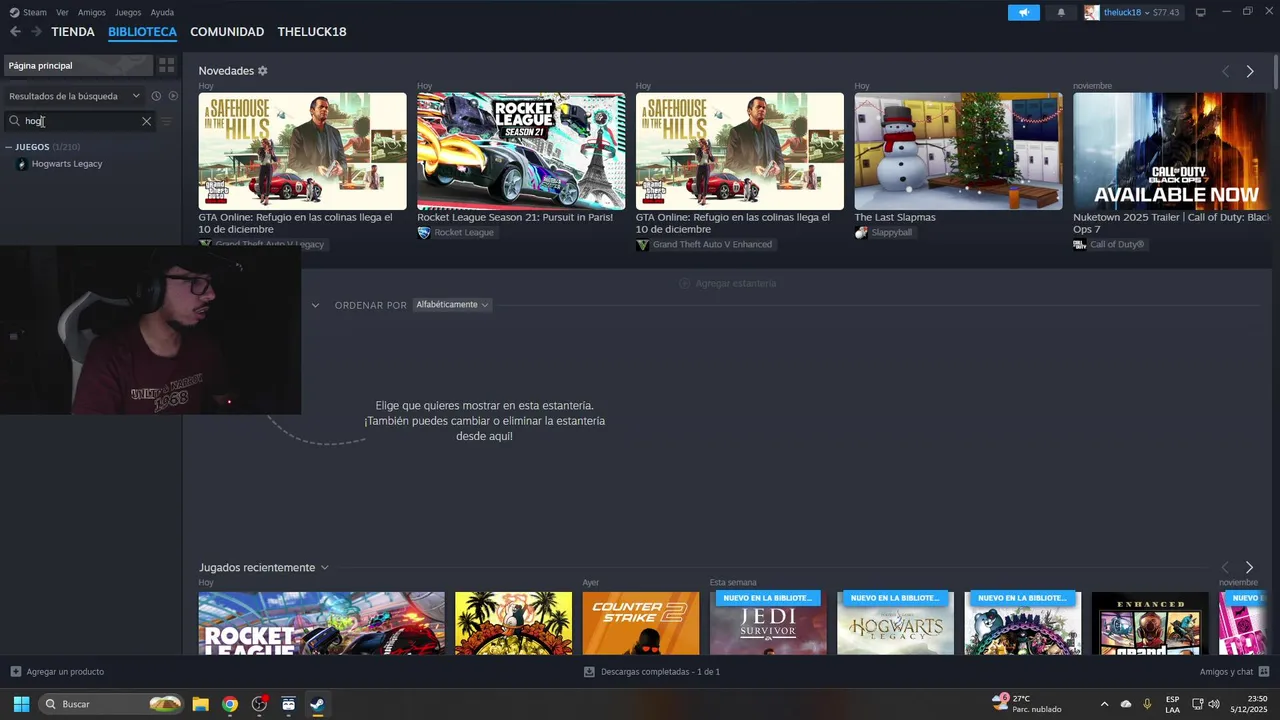This screenshot has width=1280, height=720.
Task: Open the announcements megaphone button
Action: tap(1023, 13)
